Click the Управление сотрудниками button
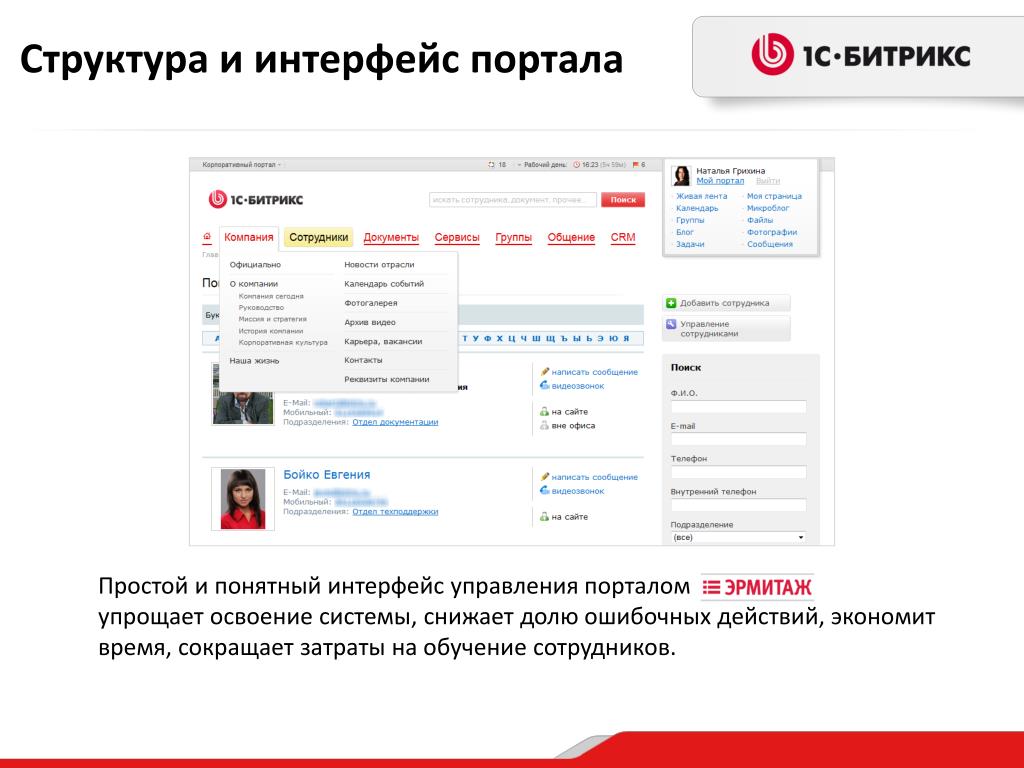 (726, 328)
